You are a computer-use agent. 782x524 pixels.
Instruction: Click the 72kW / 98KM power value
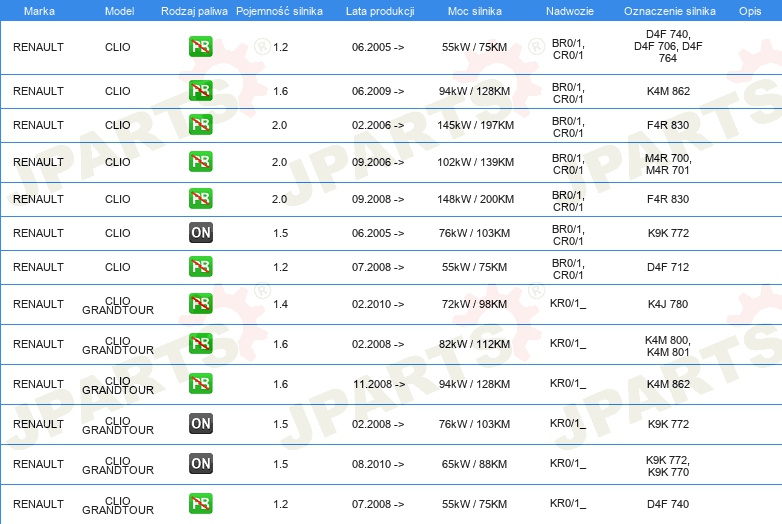pos(474,304)
